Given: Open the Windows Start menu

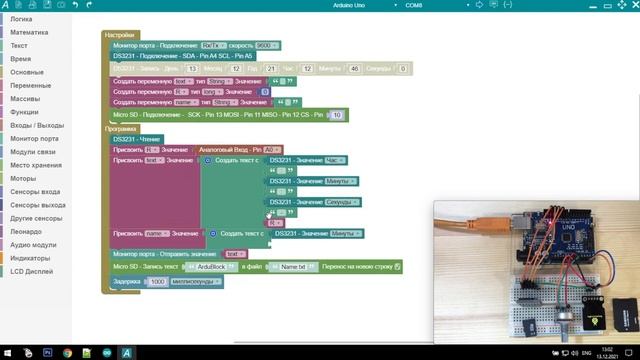Looking at the screenshot, I should point(7,353).
